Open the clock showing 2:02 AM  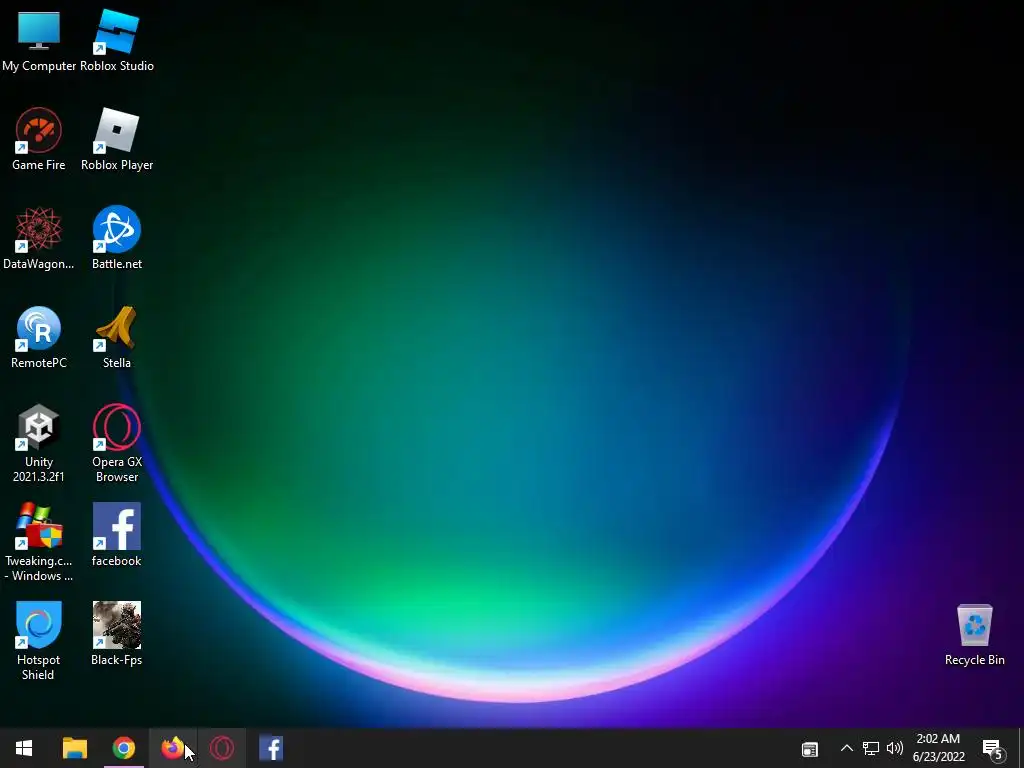click(938, 748)
